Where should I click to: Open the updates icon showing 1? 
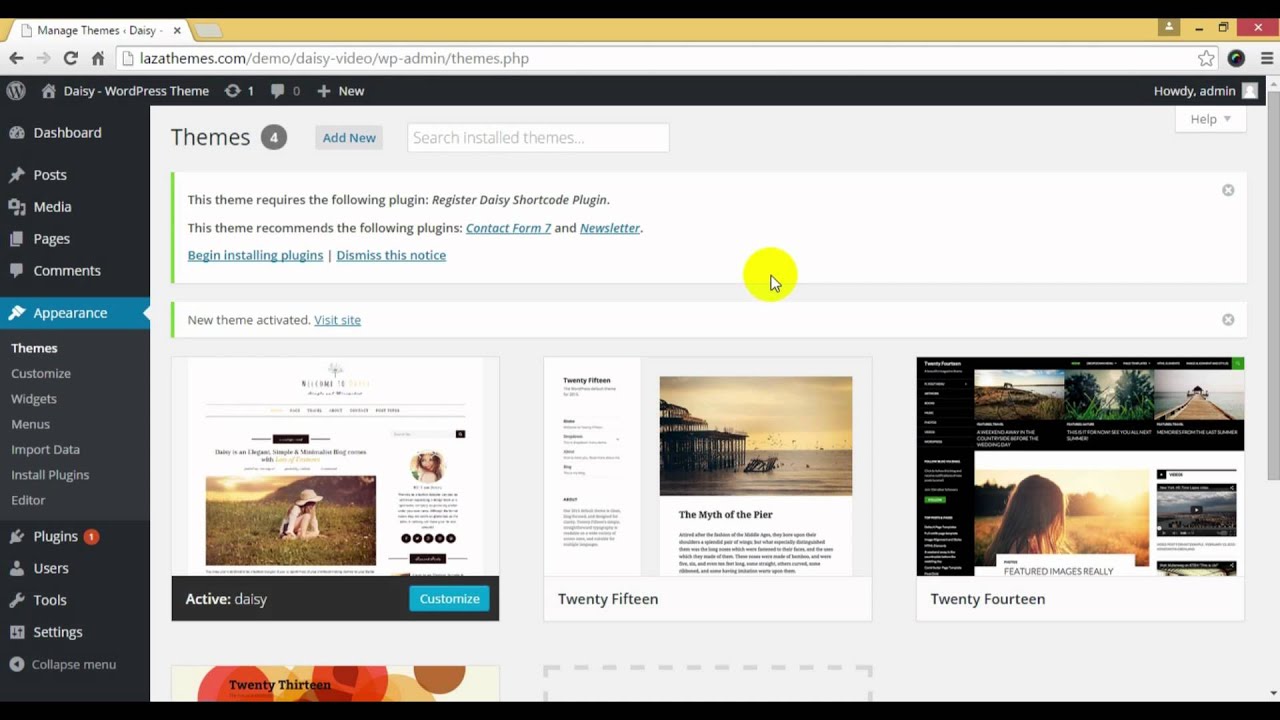click(x=232, y=90)
